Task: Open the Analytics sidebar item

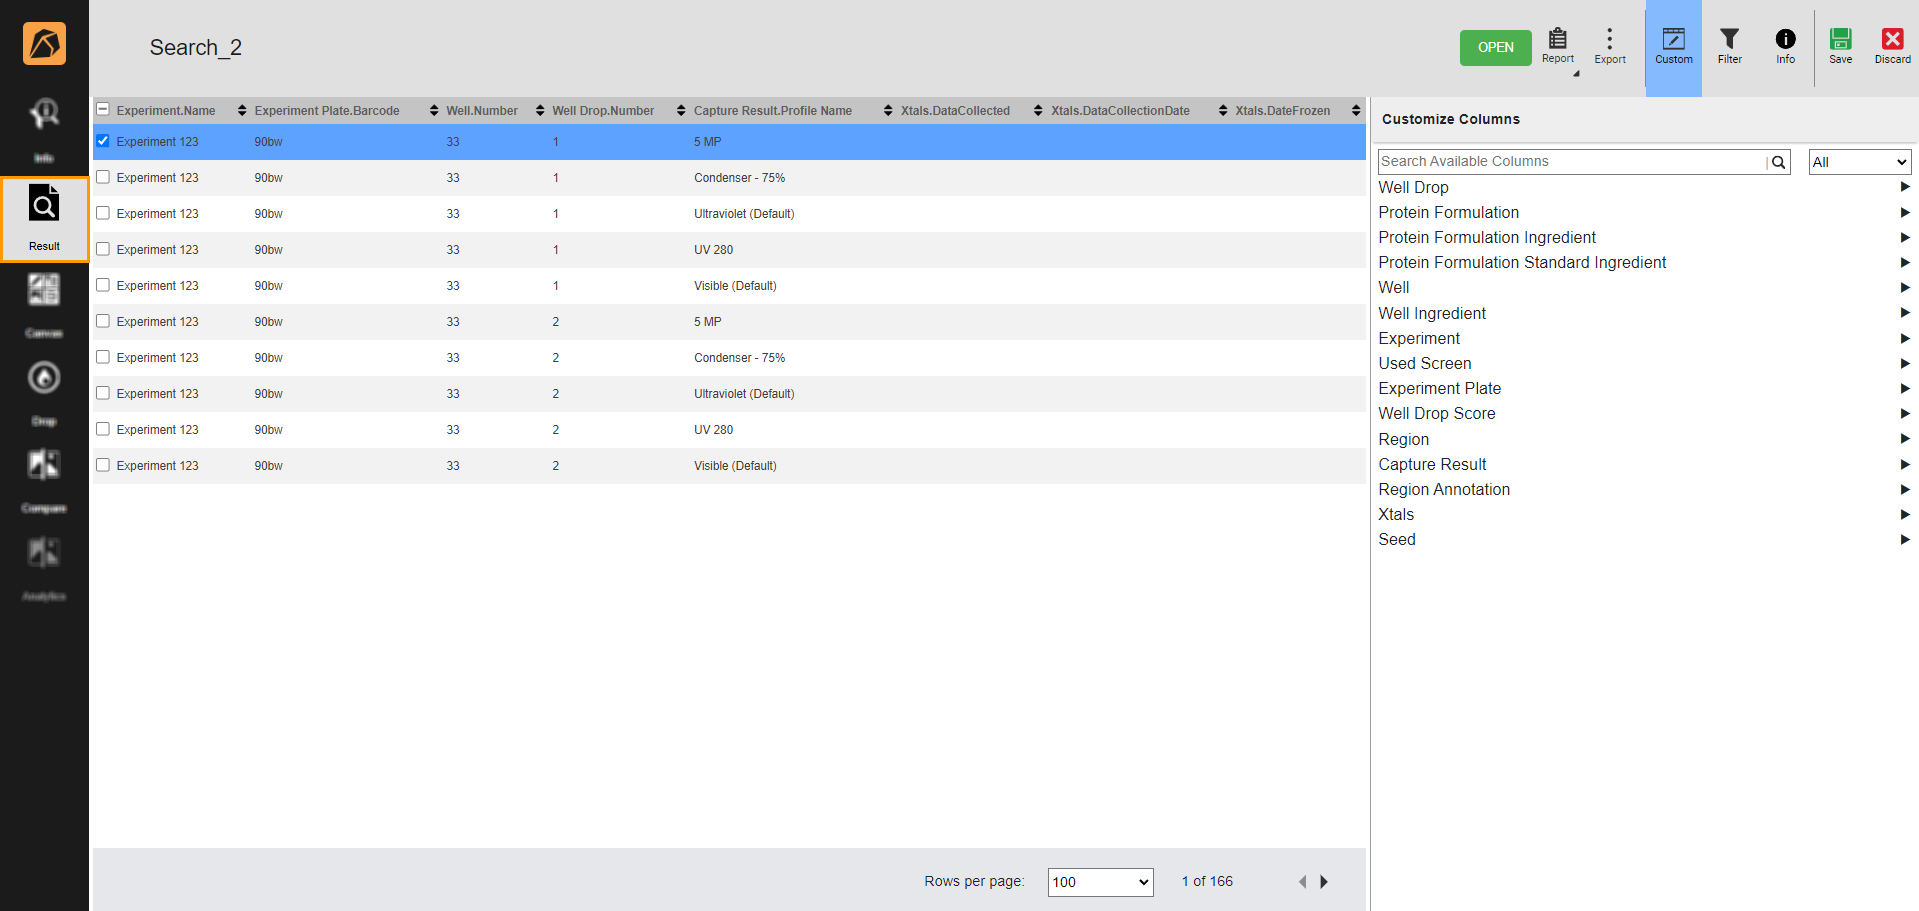Action: coord(44,569)
